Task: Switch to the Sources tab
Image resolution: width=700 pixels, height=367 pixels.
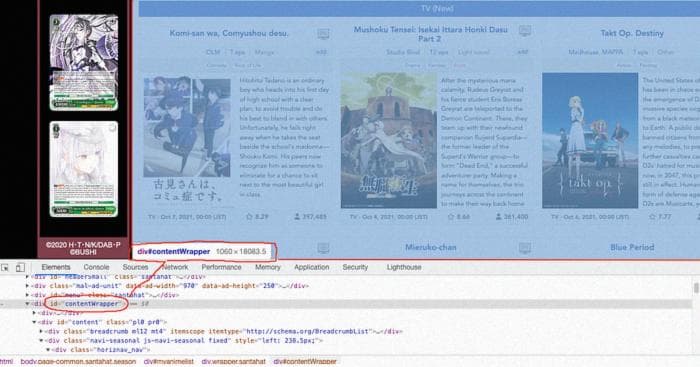Action: click(135, 267)
